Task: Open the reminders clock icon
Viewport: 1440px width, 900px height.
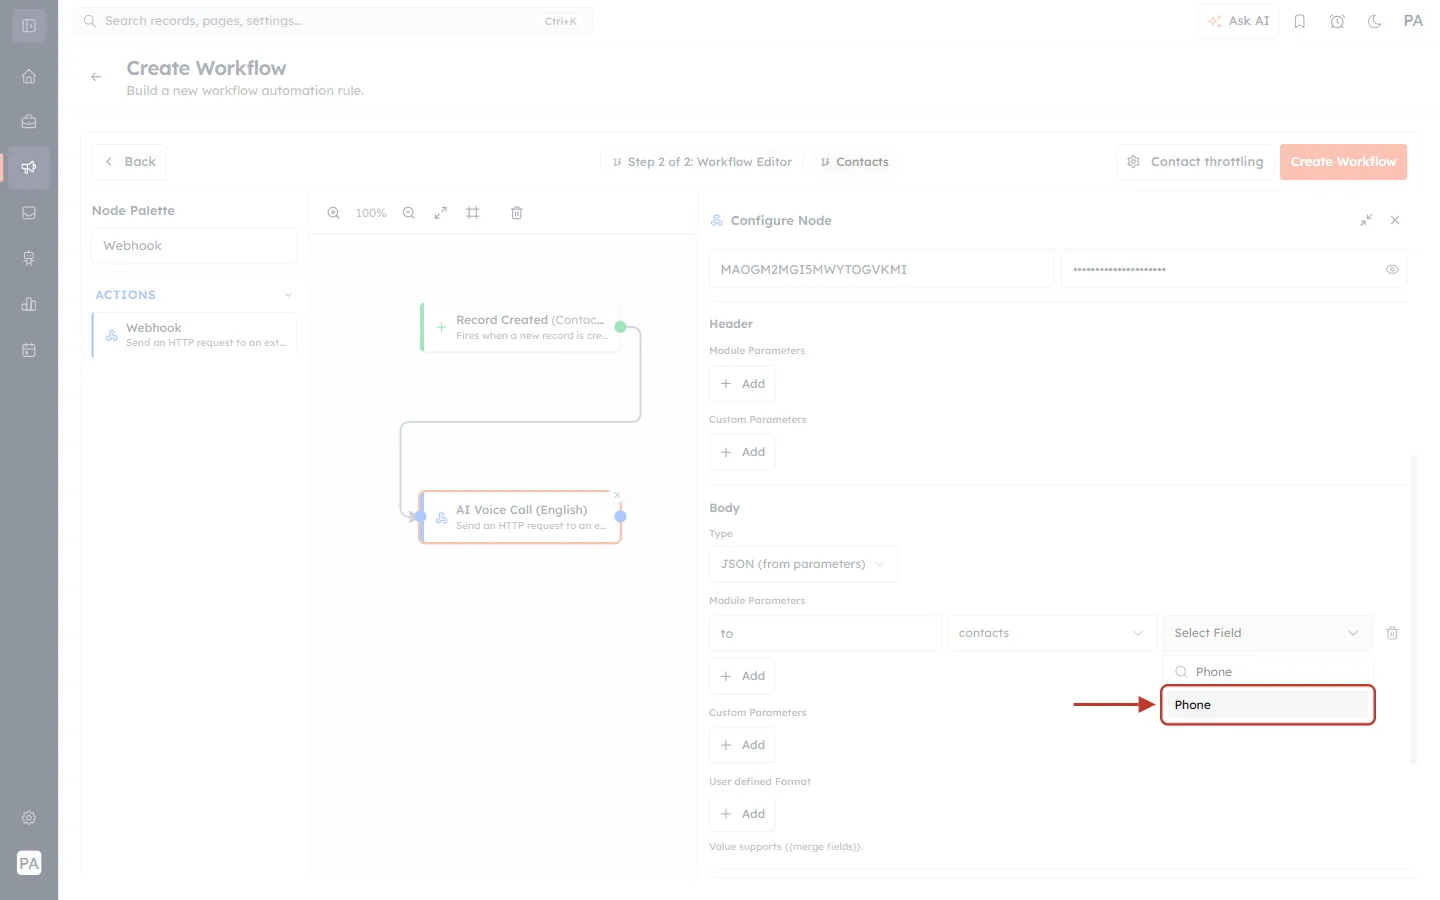Action: (x=1337, y=21)
